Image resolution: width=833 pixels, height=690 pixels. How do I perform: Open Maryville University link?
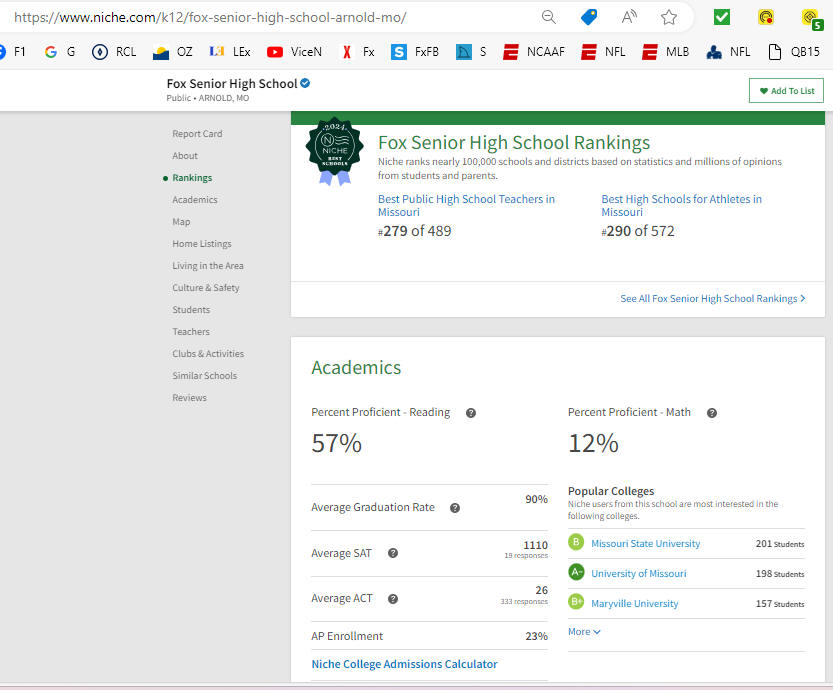point(634,604)
